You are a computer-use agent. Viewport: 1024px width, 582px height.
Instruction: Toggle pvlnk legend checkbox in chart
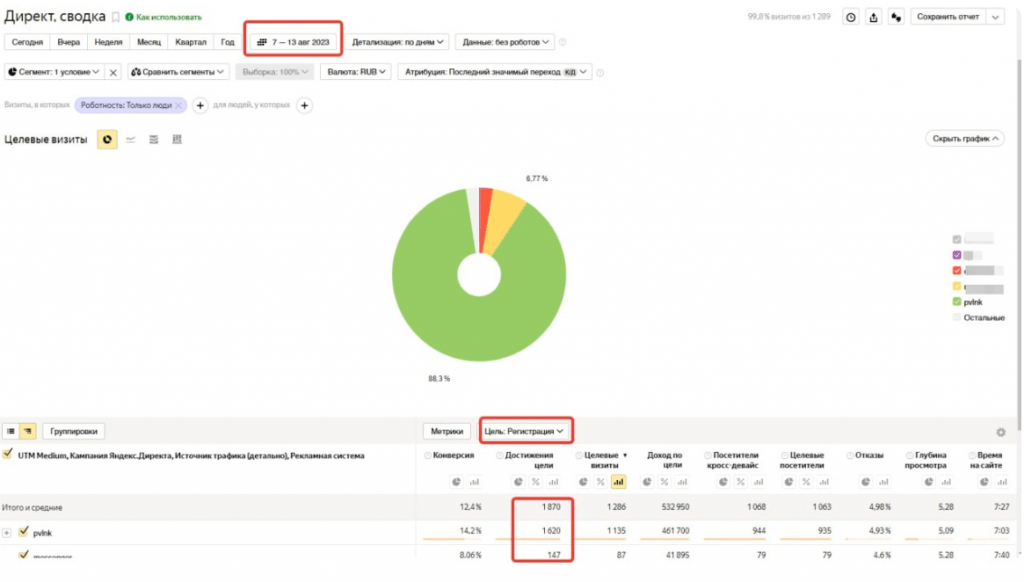click(x=957, y=301)
